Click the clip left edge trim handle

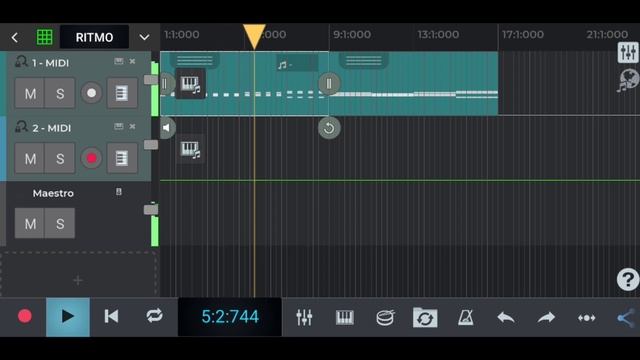point(165,84)
